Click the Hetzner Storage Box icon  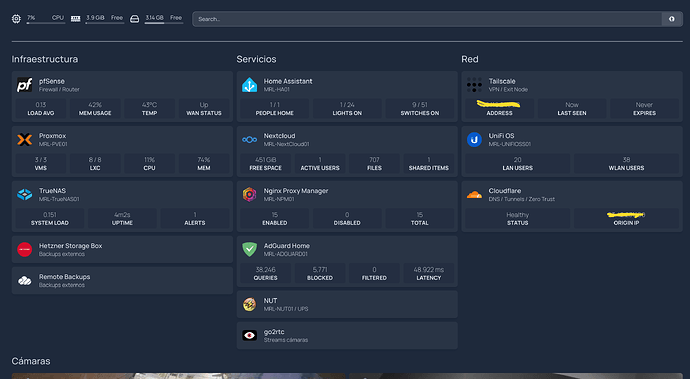pyautogui.click(x=25, y=249)
